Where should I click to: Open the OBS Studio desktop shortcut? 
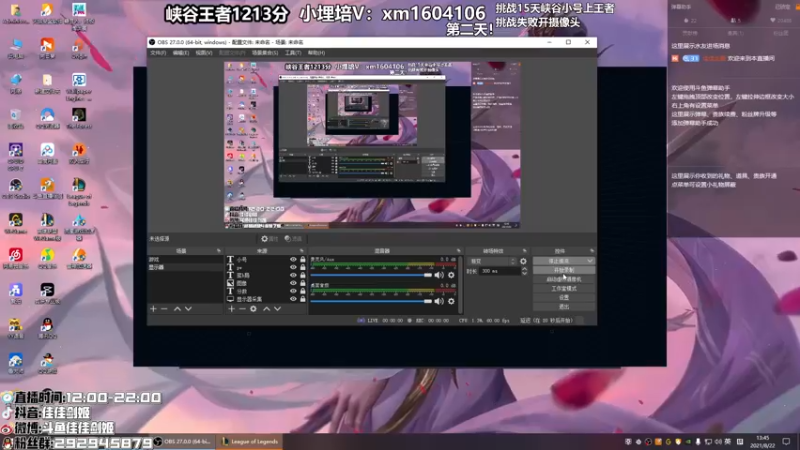15,188
